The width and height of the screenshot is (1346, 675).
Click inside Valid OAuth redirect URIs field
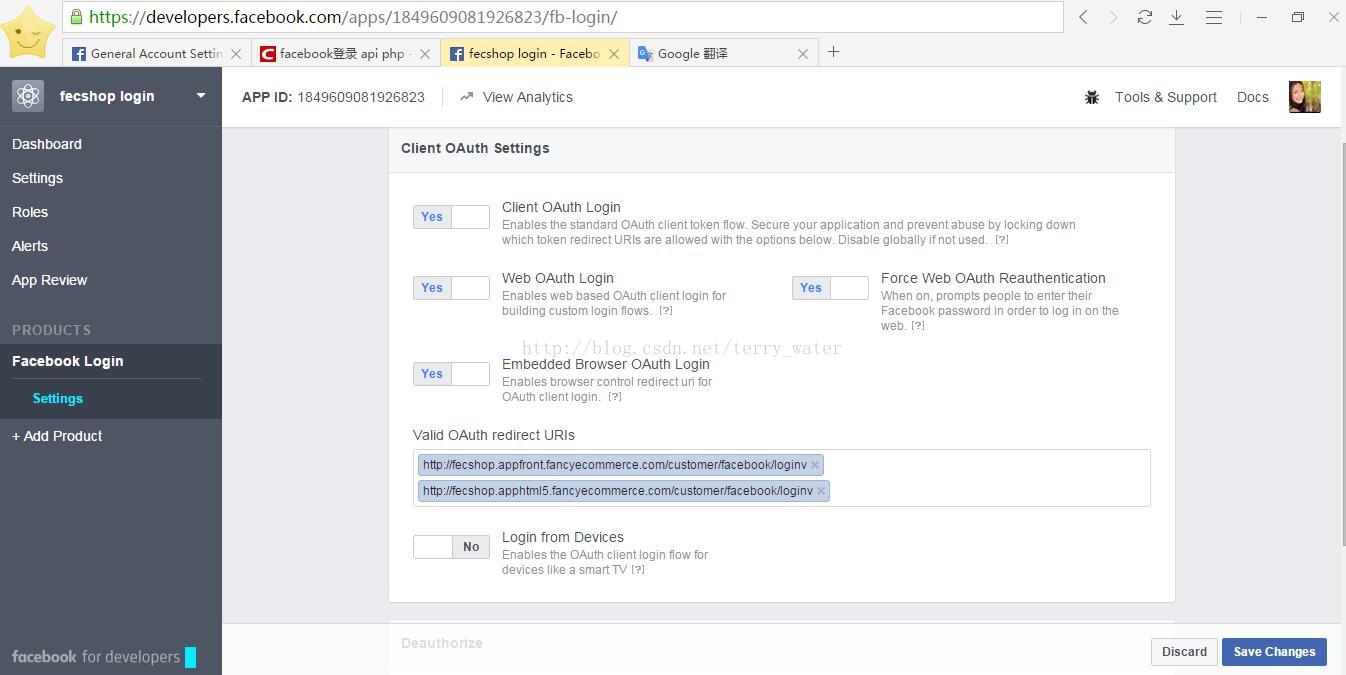(781, 478)
